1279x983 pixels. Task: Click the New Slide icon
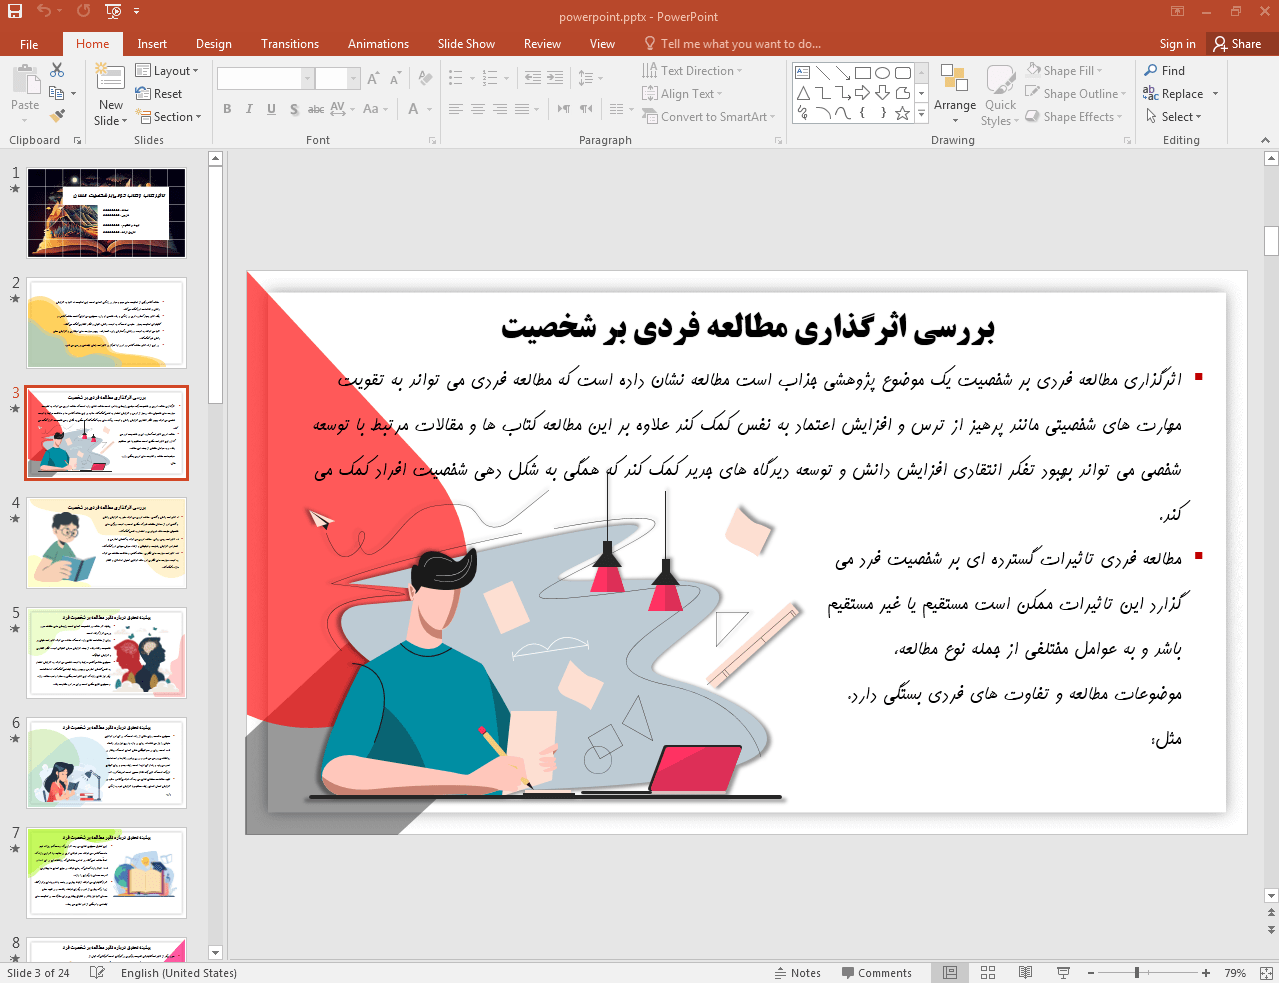111,78
